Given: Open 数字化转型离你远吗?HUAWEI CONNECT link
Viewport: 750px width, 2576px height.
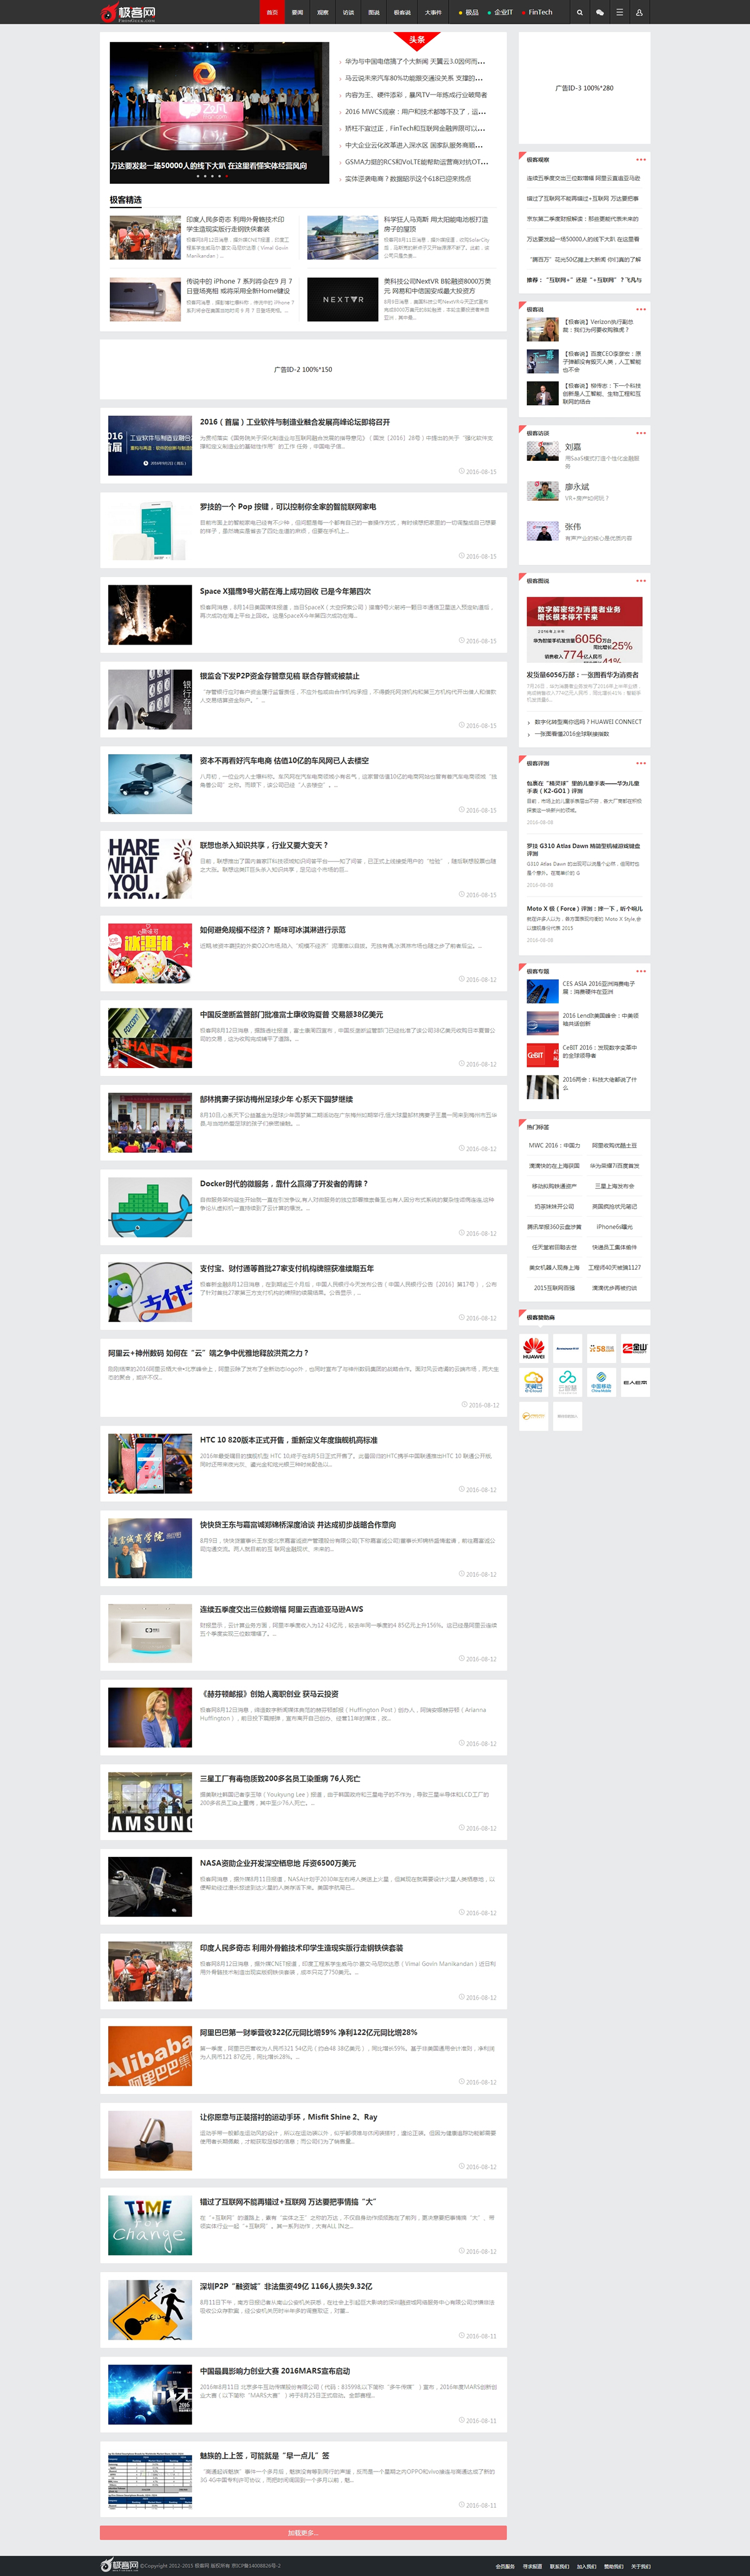Looking at the screenshot, I should 588,722.
